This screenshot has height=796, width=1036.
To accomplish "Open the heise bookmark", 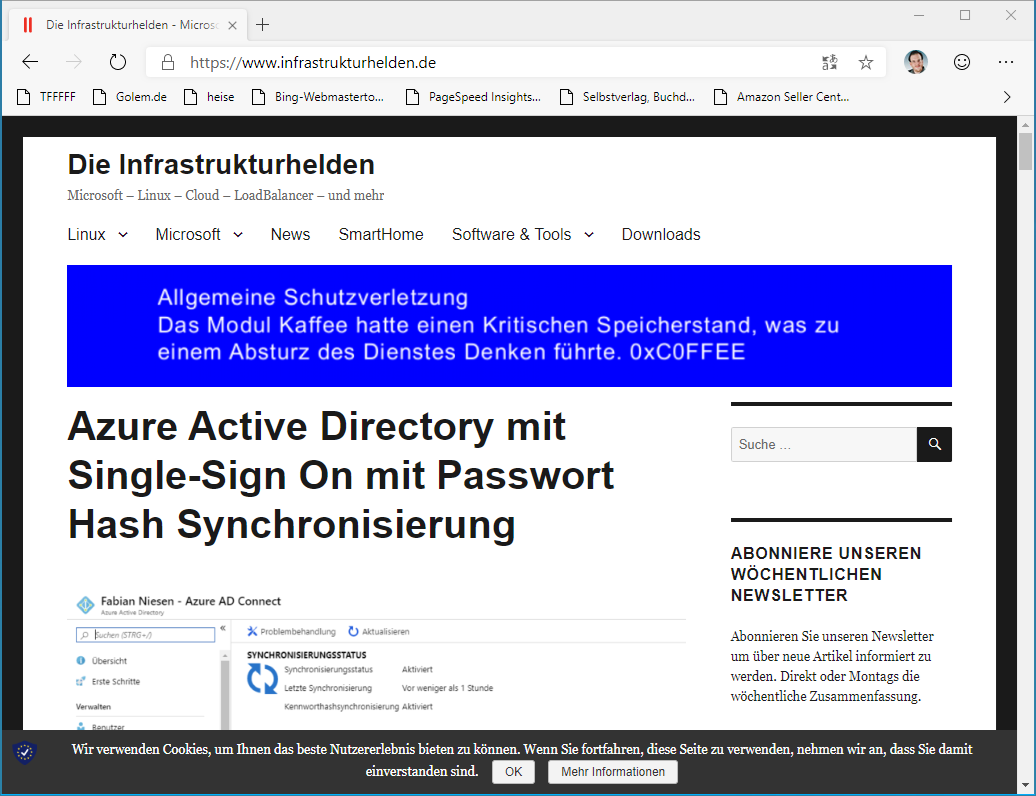I will tap(209, 97).
